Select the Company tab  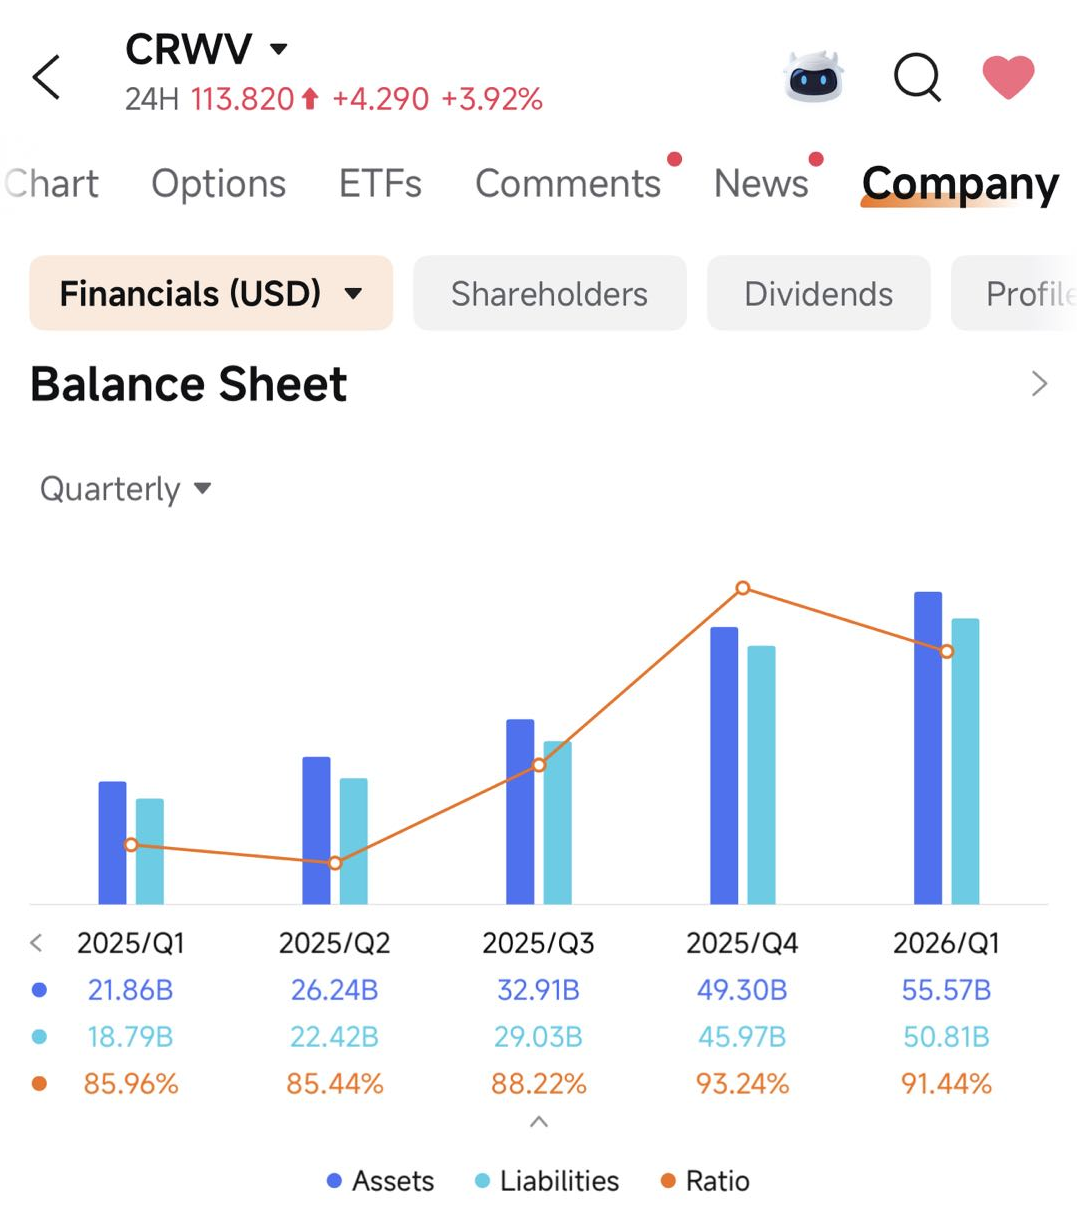960,184
